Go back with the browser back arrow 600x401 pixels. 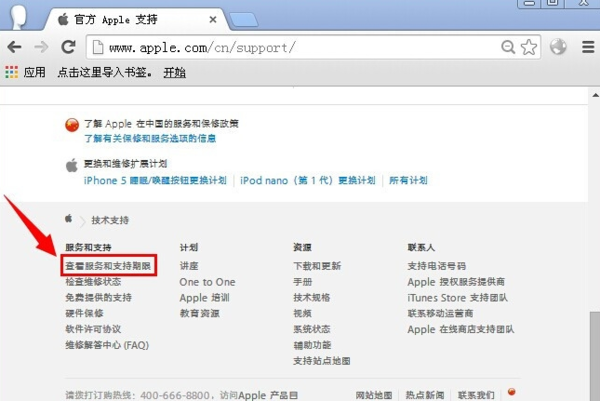15,47
